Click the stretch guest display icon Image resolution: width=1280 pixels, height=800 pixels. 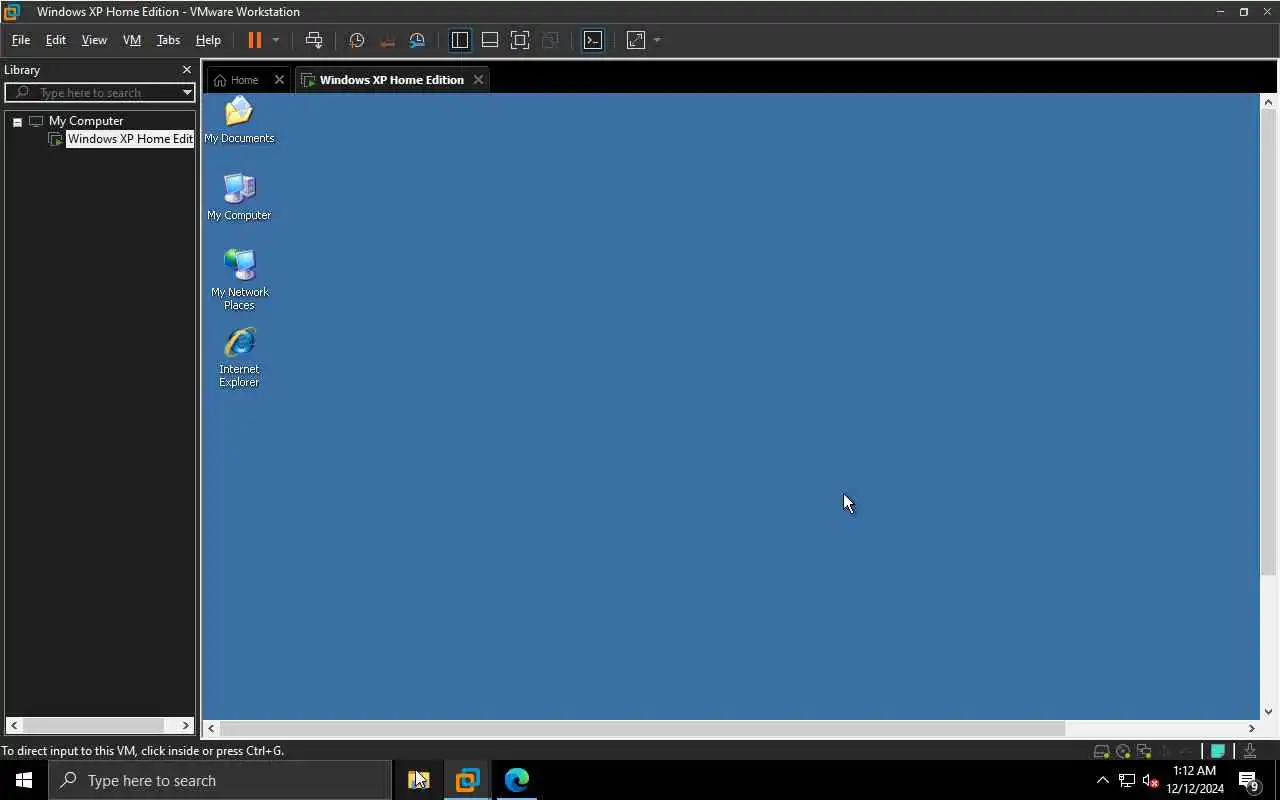click(x=636, y=40)
